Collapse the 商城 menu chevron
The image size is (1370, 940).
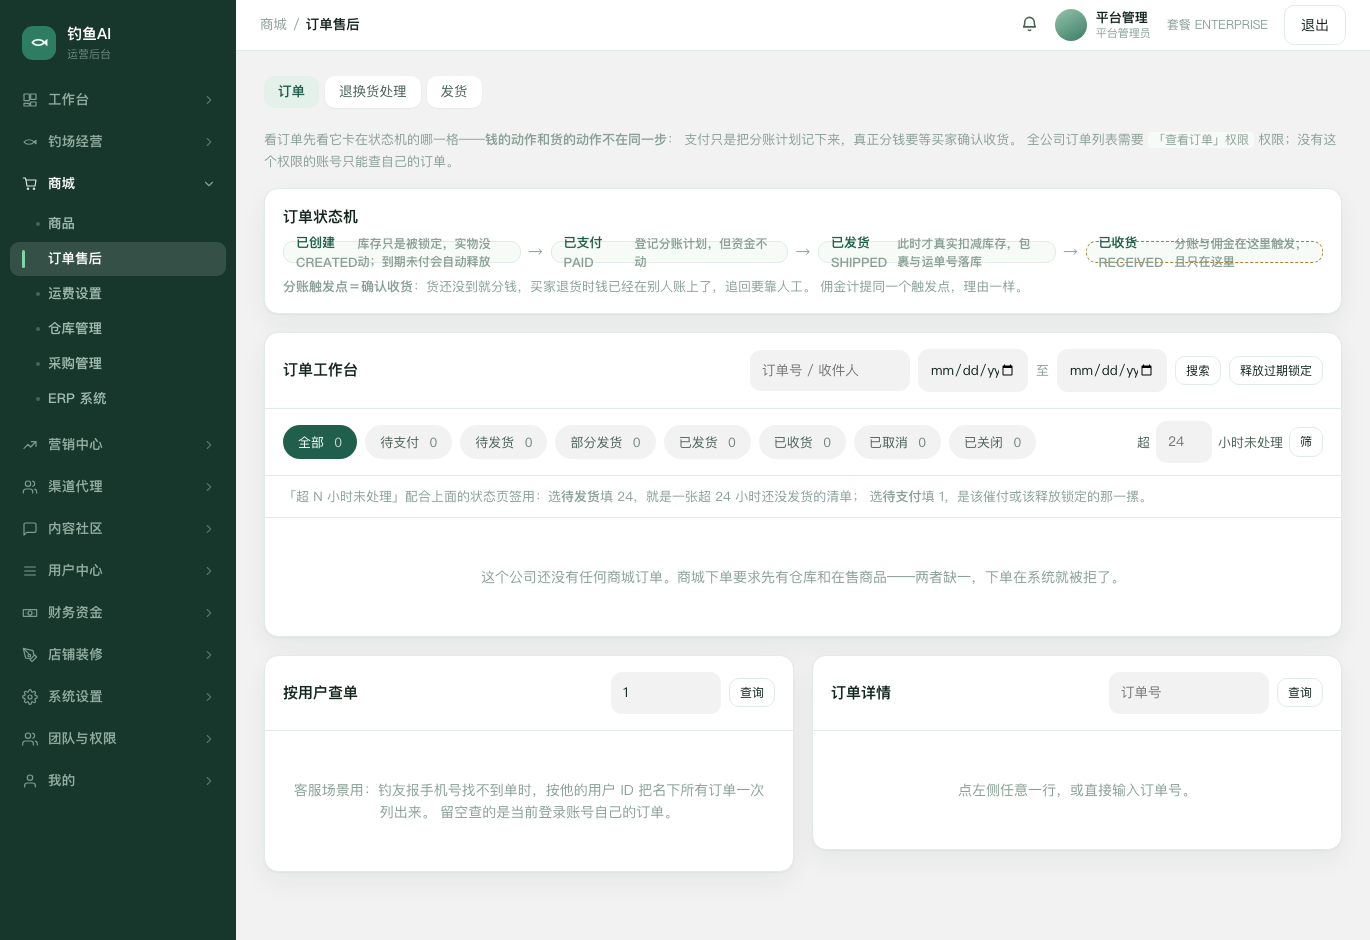point(209,184)
